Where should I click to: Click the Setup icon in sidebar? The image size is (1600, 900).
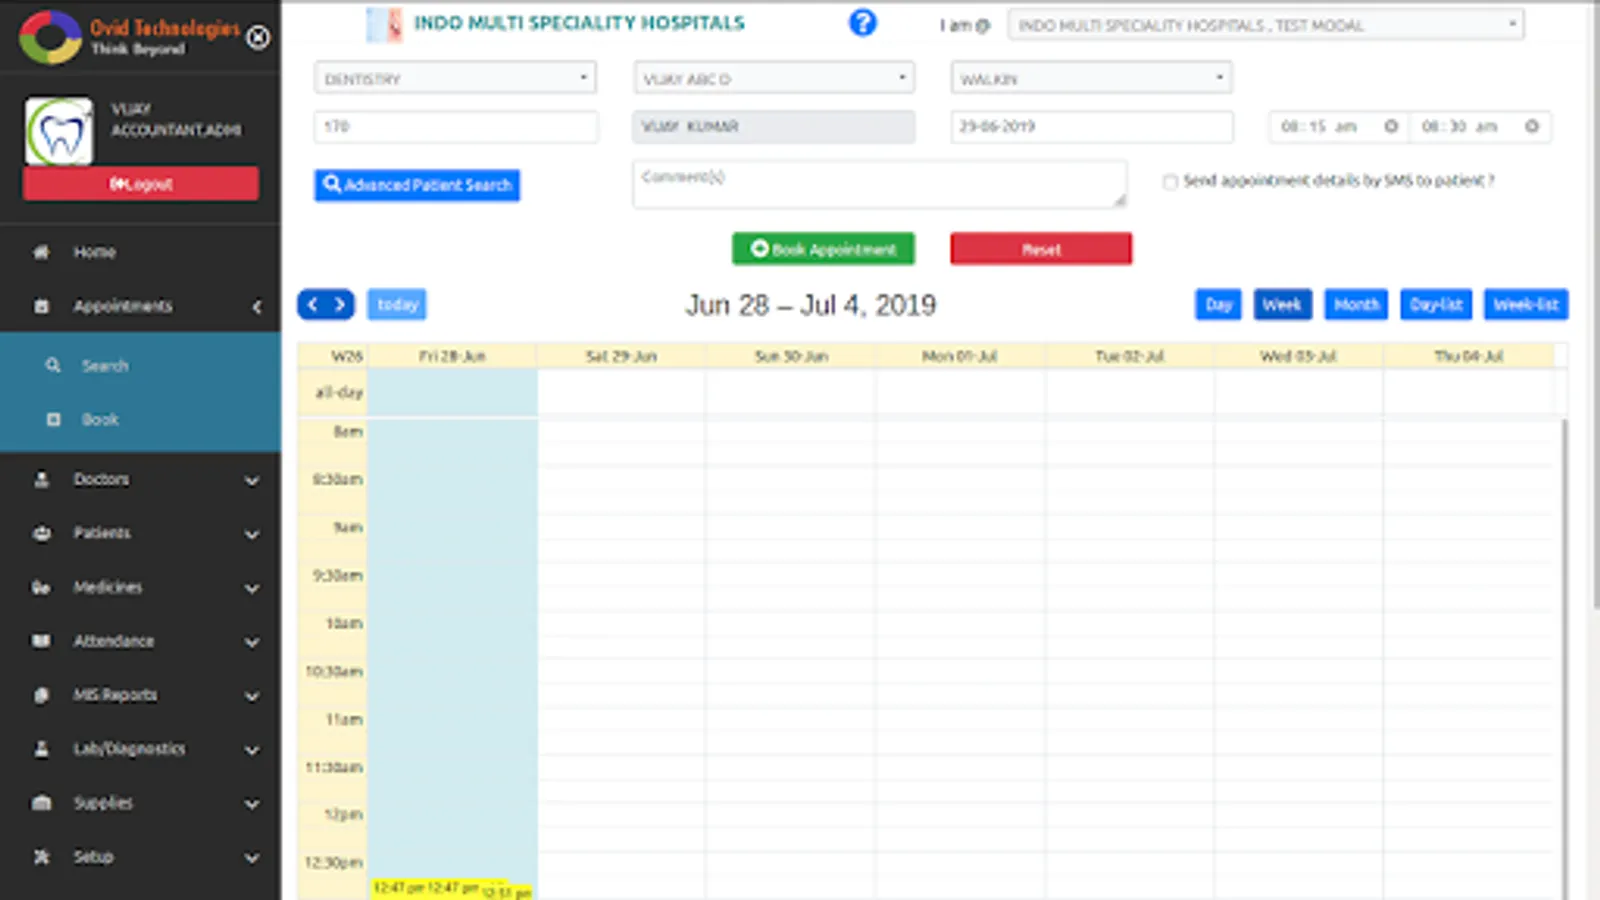click(x=41, y=857)
